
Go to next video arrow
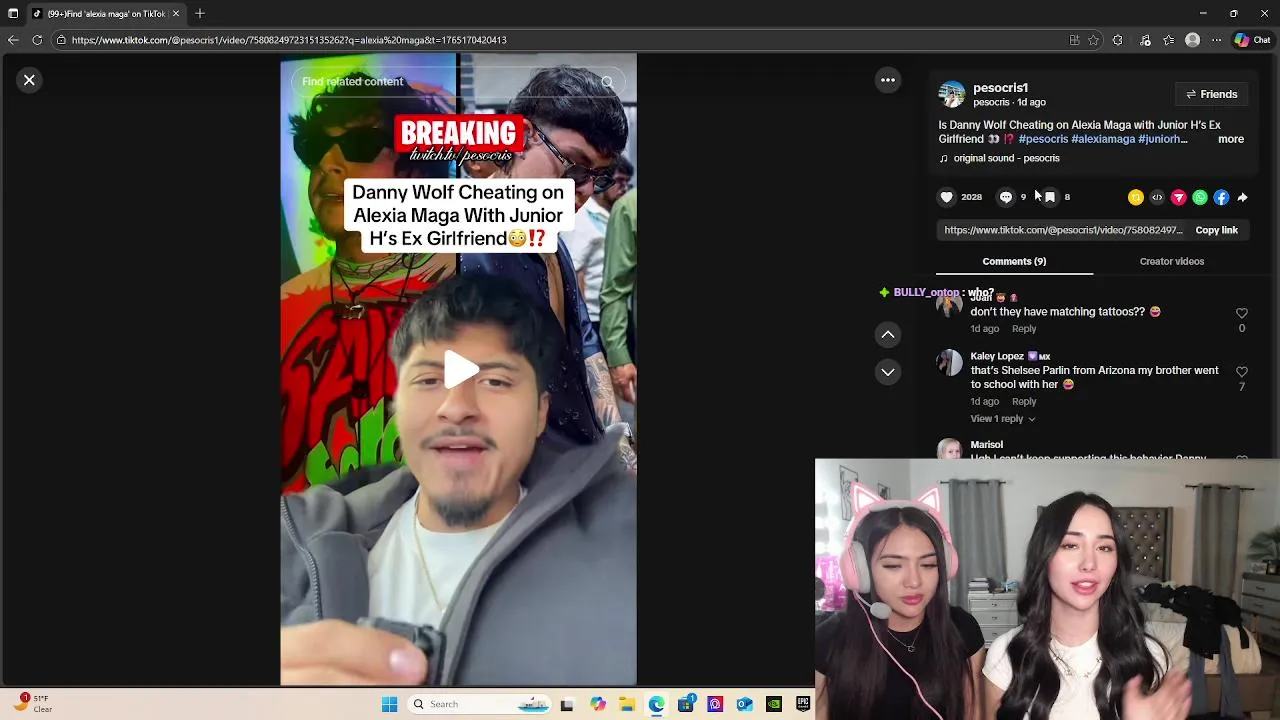pos(888,372)
